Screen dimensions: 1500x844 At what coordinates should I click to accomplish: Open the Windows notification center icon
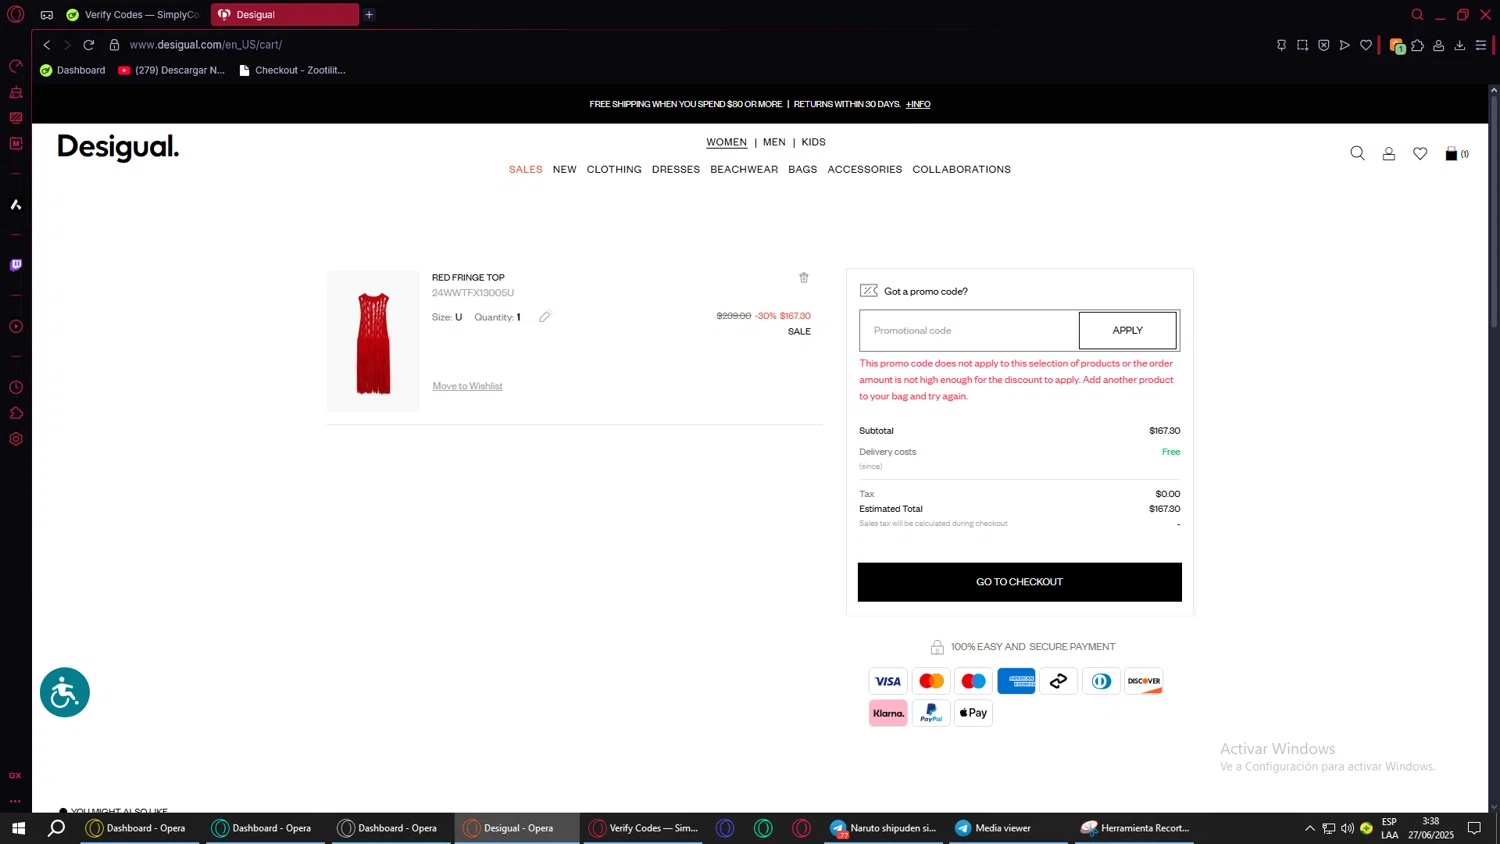pyautogui.click(x=1474, y=828)
